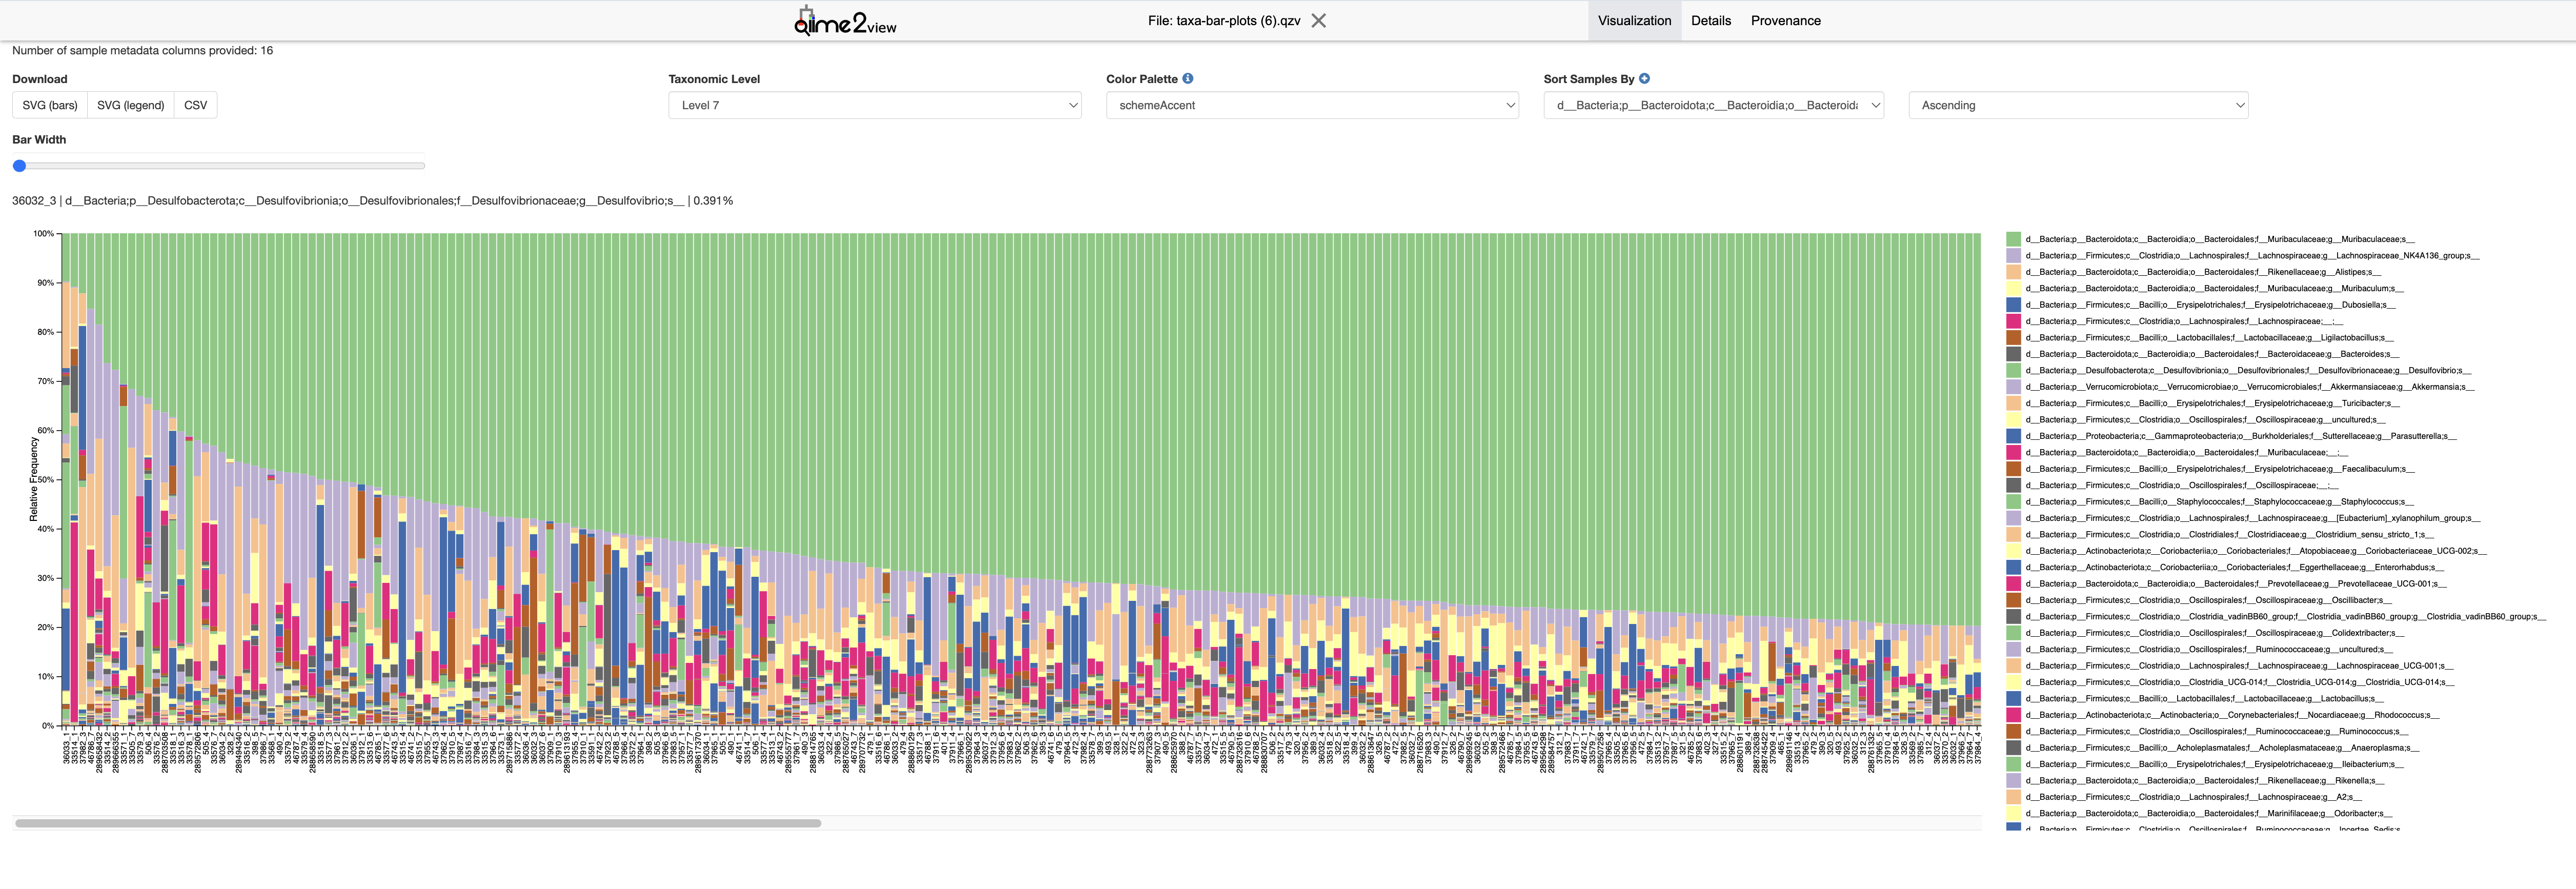The width and height of the screenshot is (2576, 889).
Task: Click the 'File: taxa-bar-plots (6).qzv' title
Action: coord(1224,20)
